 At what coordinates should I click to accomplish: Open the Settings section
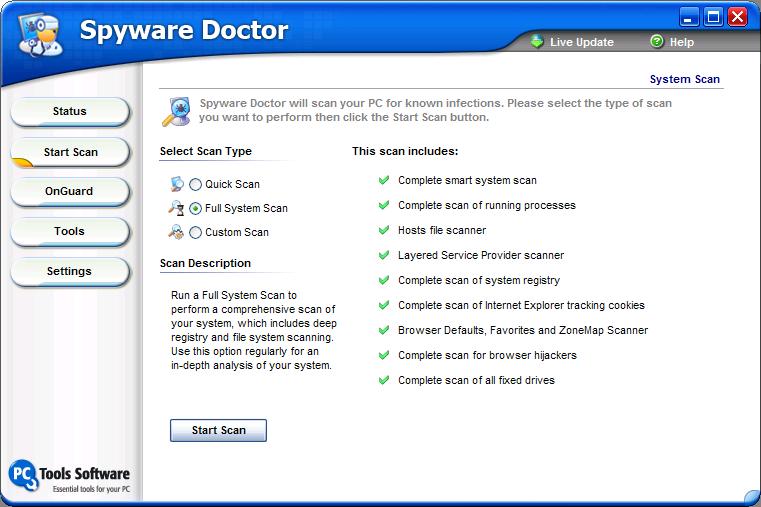(70, 272)
